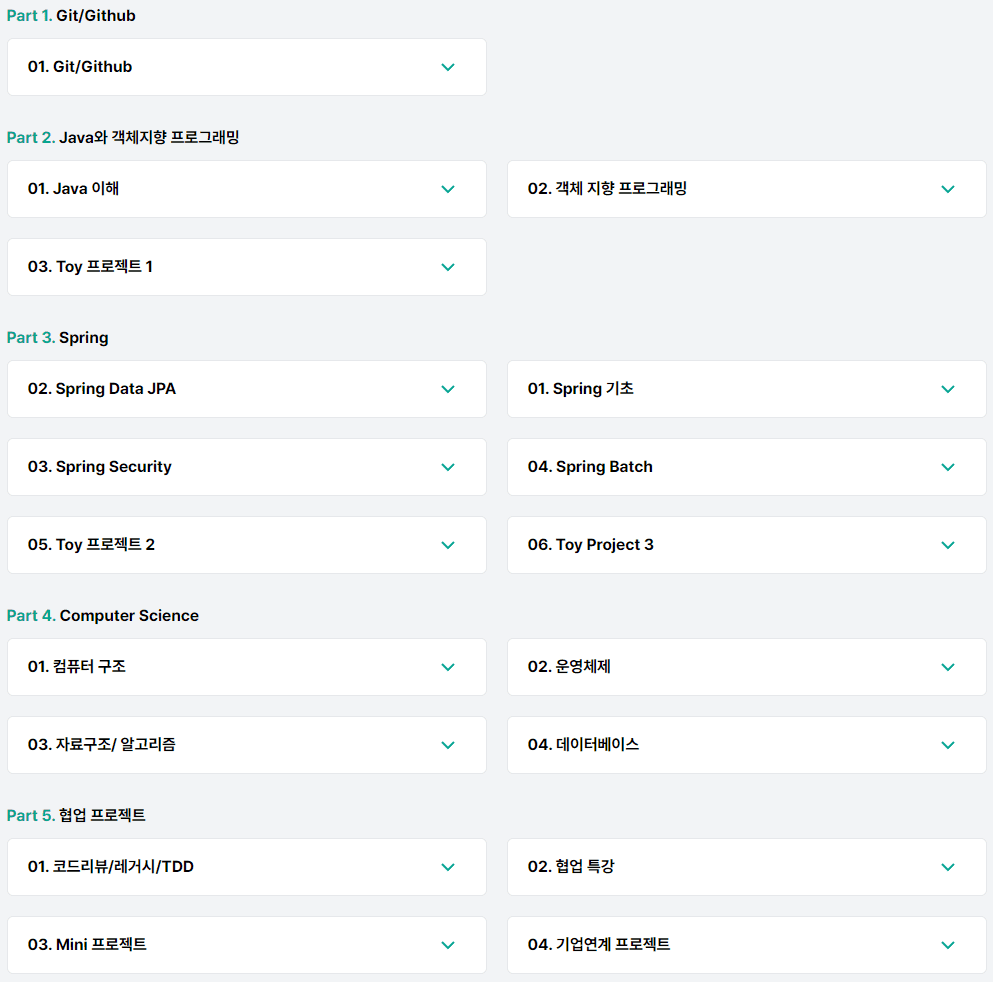Click the '04. 데이터베이스' title text
Image resolution: width=993 pixels, height=982 pixels.
click(583, 745)
